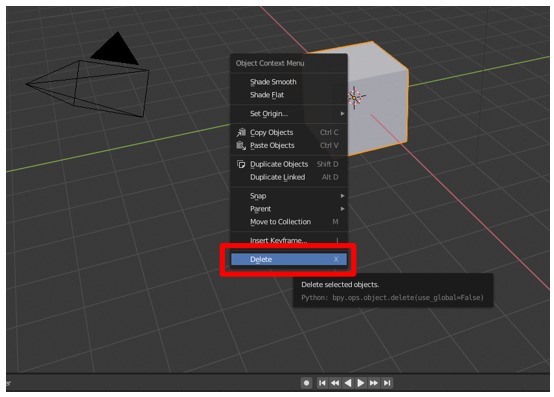
Task: Choose Shade Smooth in the context menu
Action: [289, 82]
